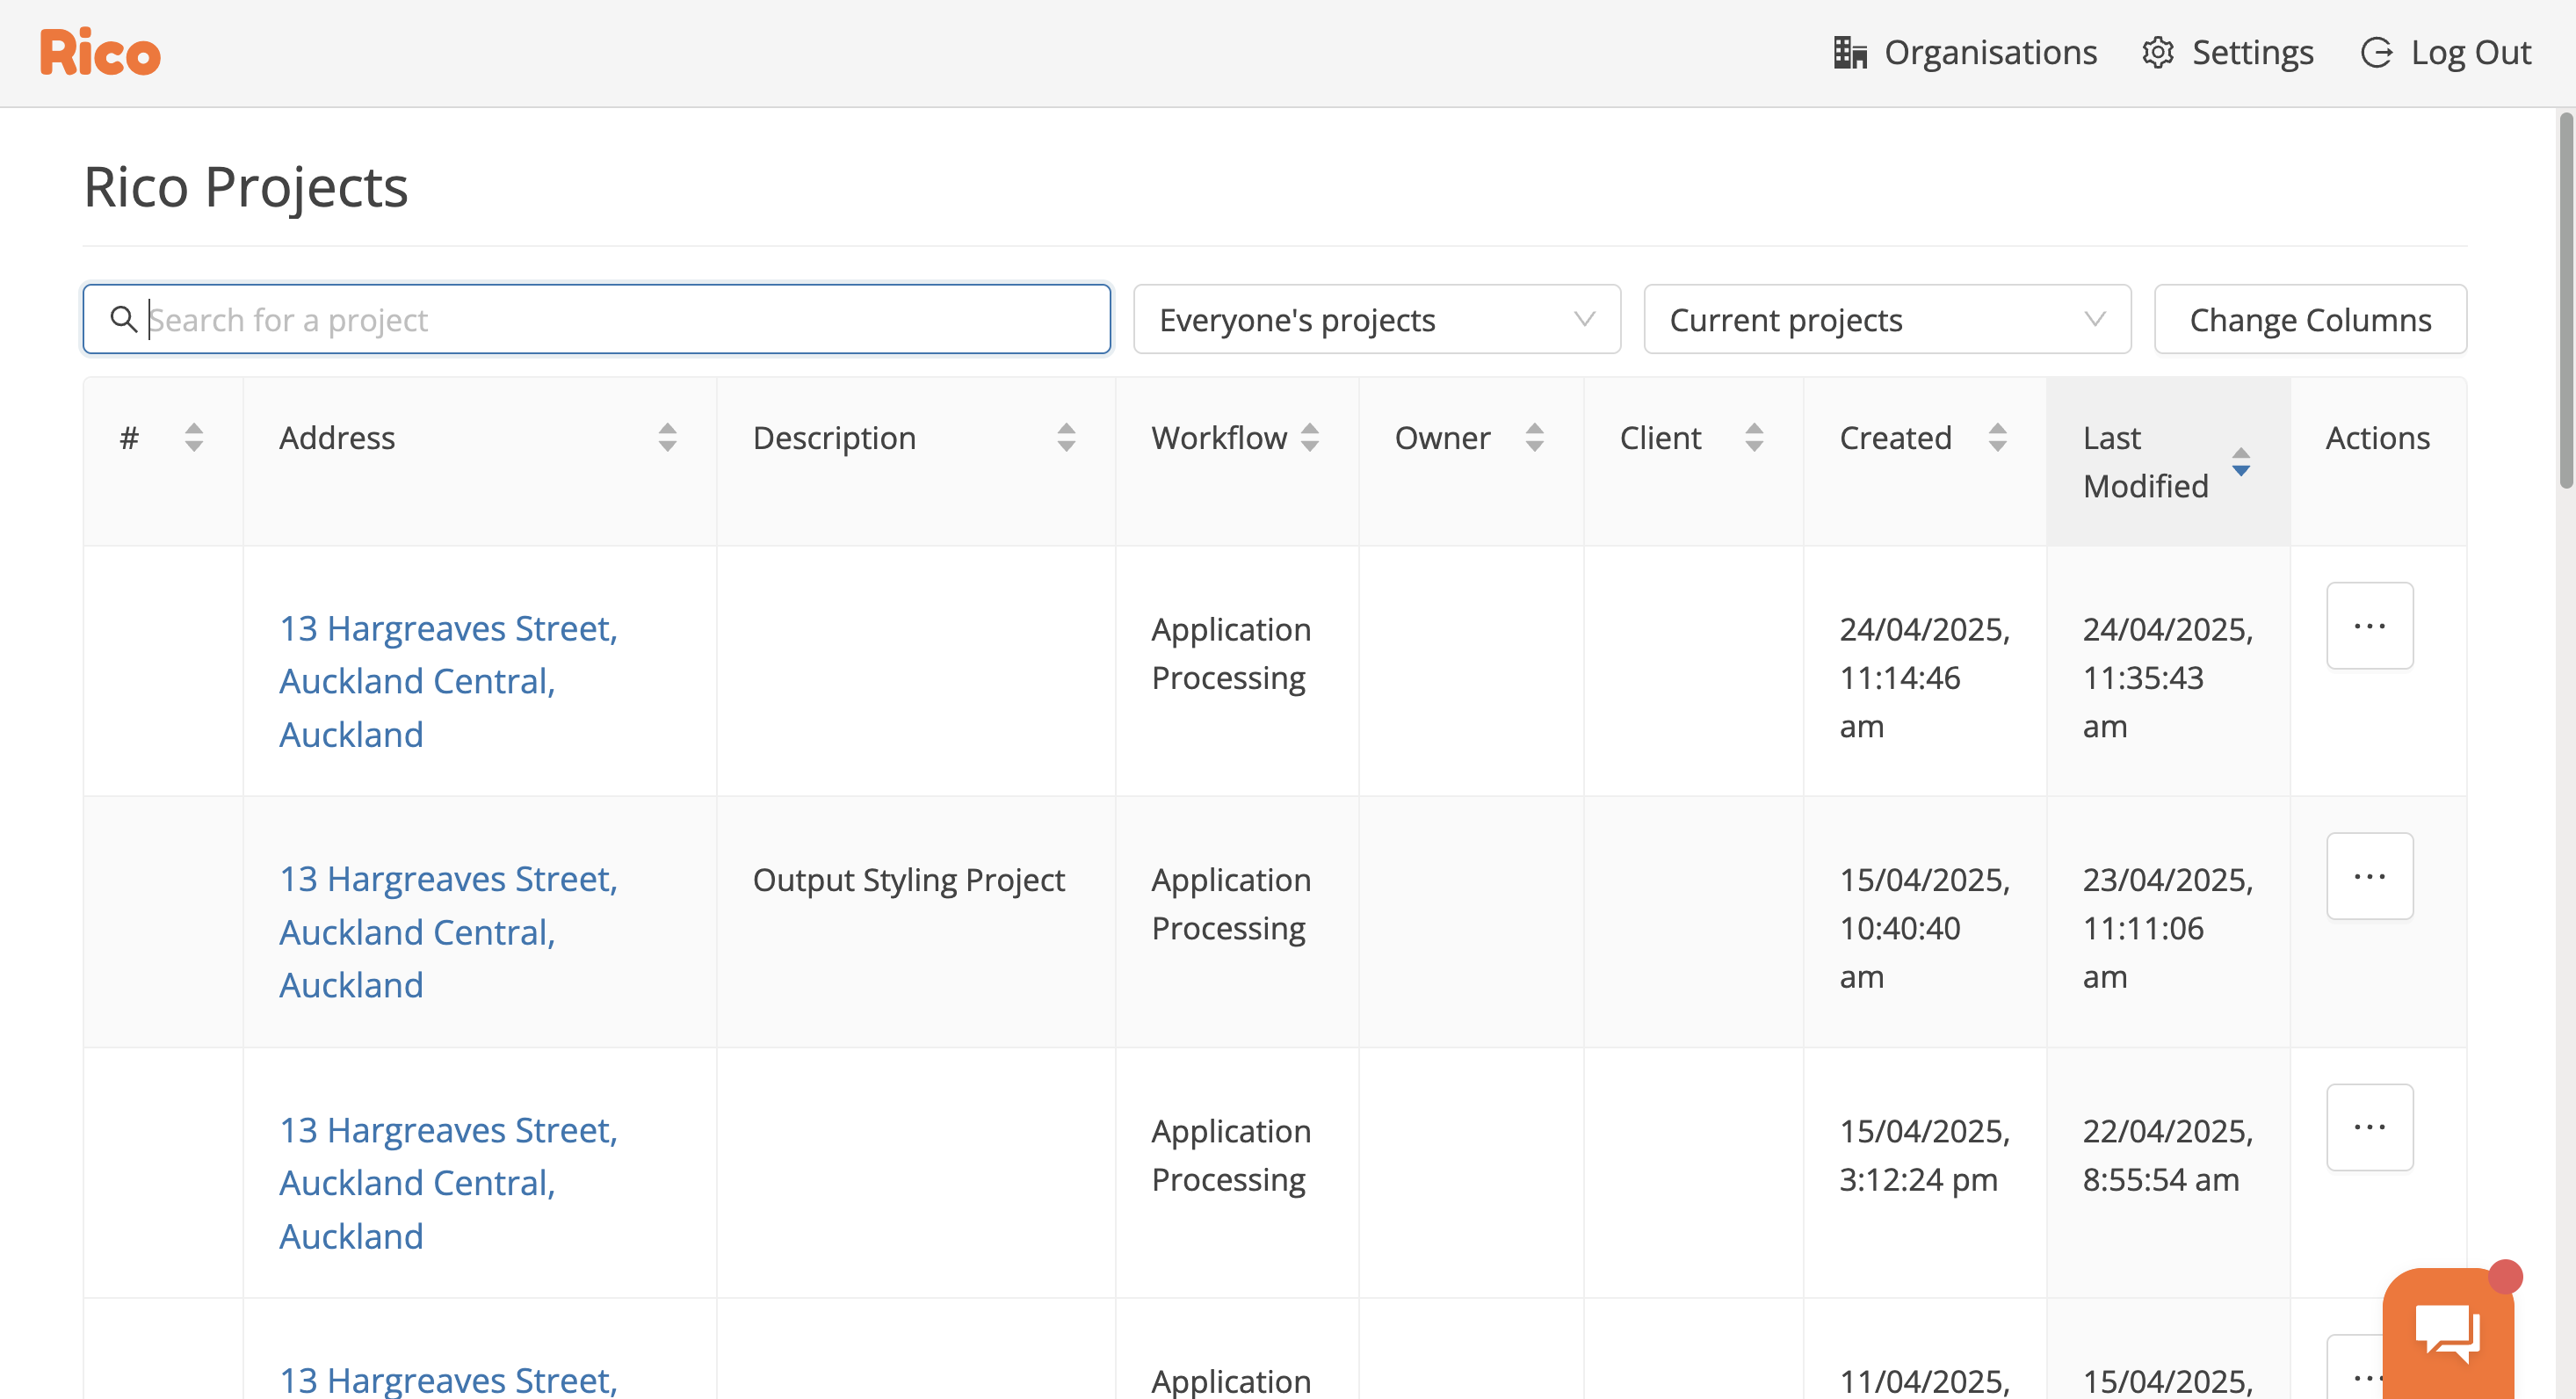This screenshot has width=2576, height=1399.
Task: Open the orange chat widget
Action: [2447, 1332]
